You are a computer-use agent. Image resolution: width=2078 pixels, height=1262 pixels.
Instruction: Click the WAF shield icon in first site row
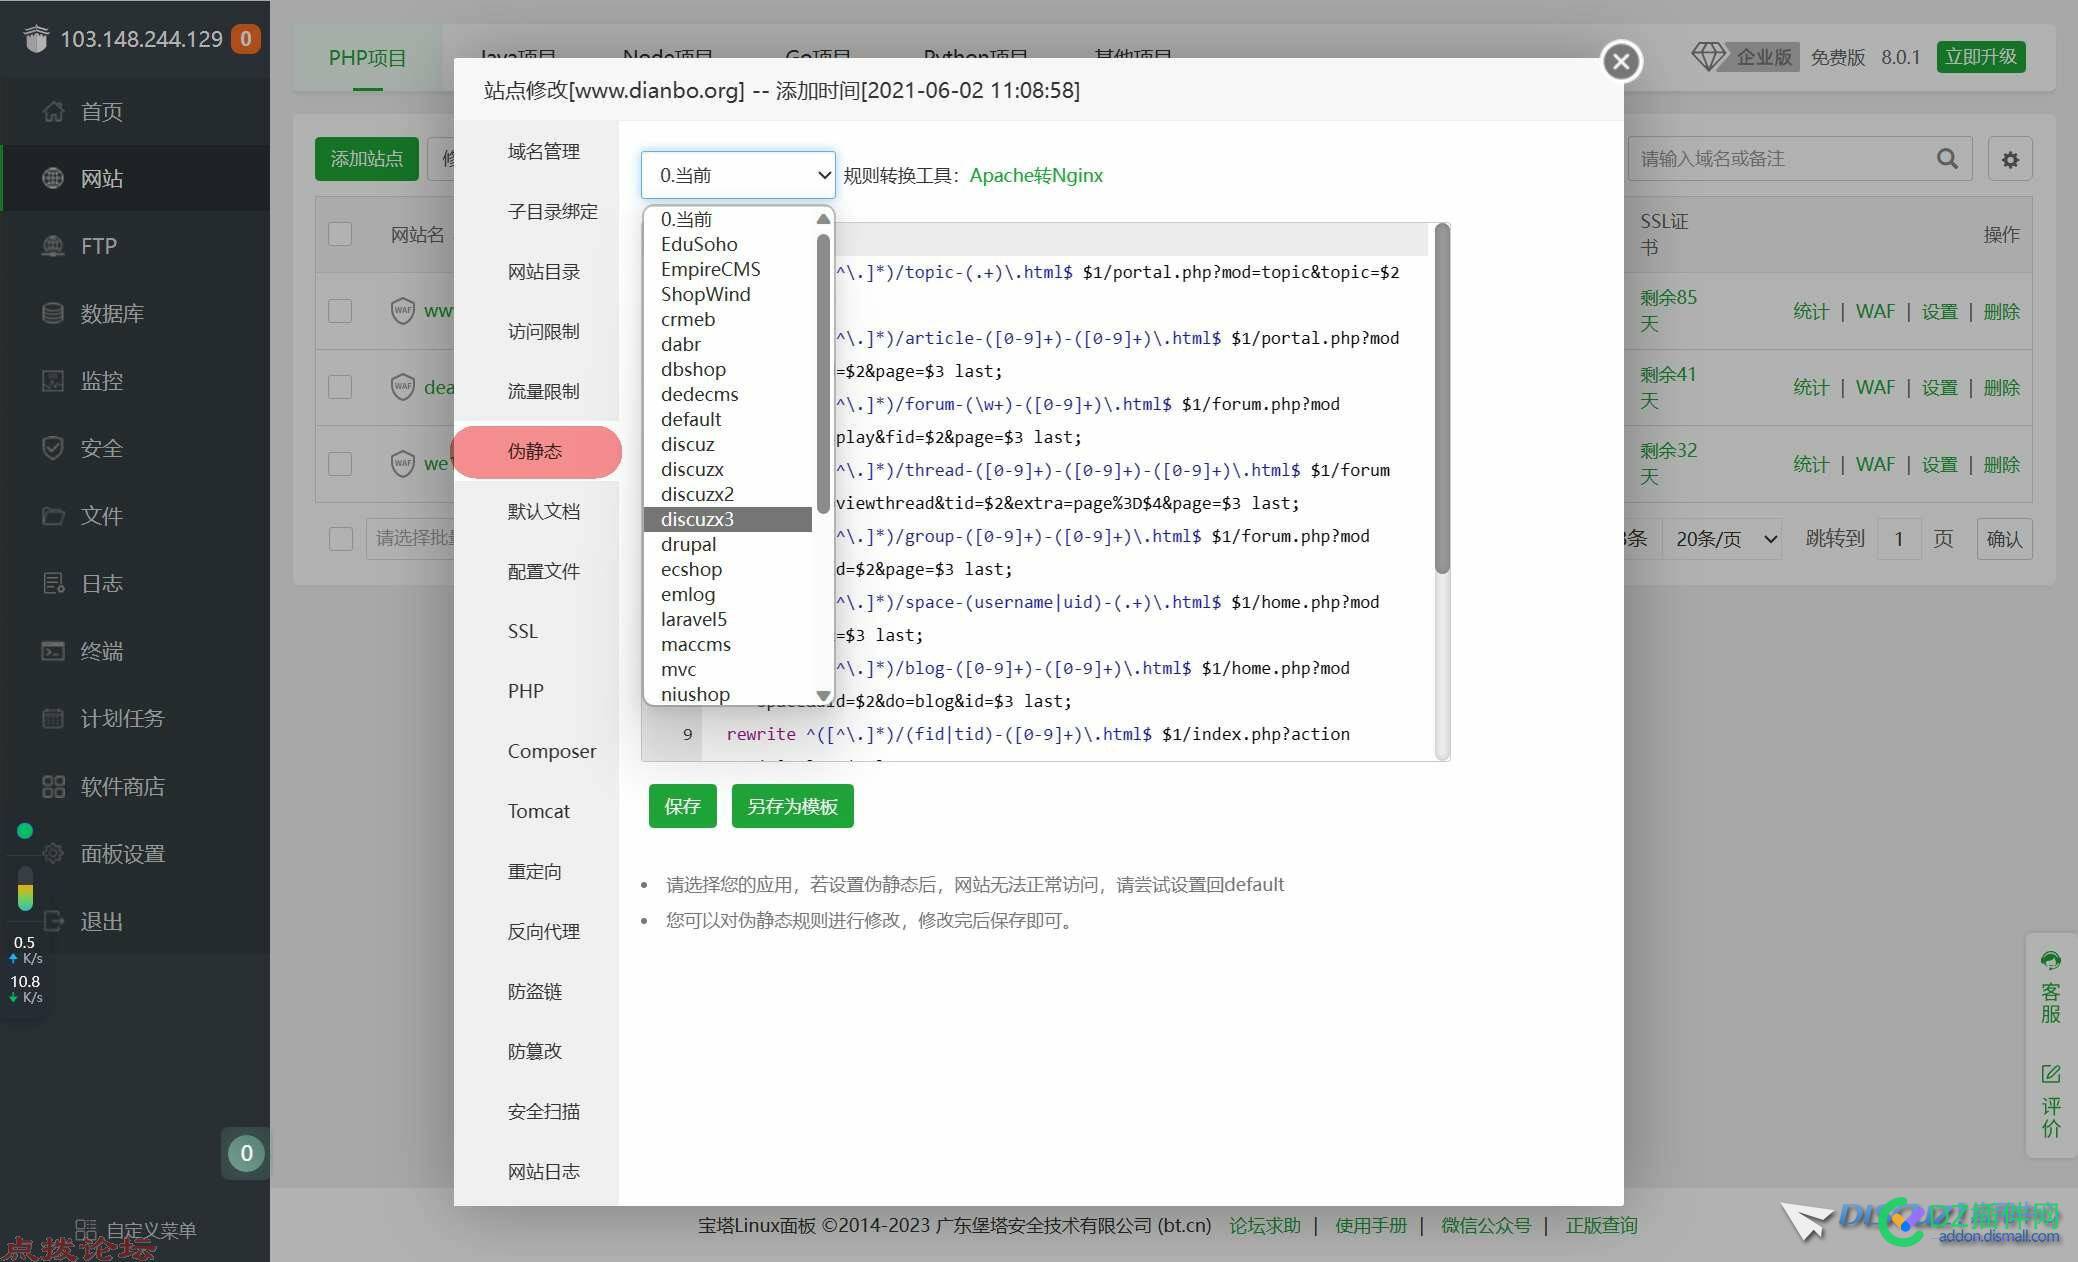(402, 310)
